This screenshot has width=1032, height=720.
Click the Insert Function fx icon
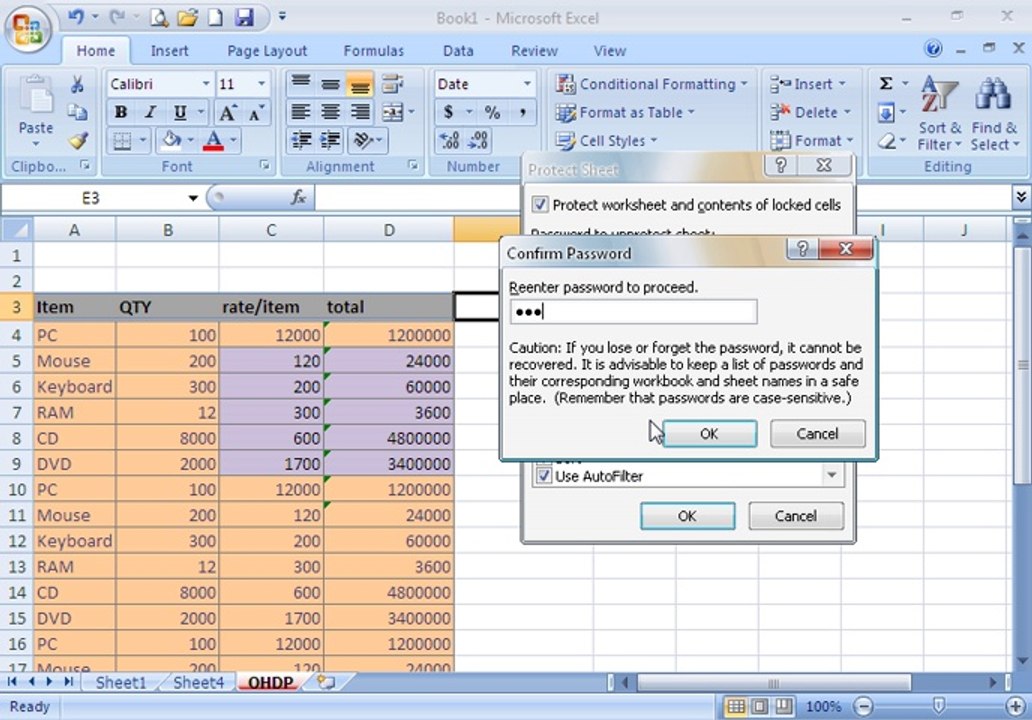pyautogui.click(x=298, y=197)
